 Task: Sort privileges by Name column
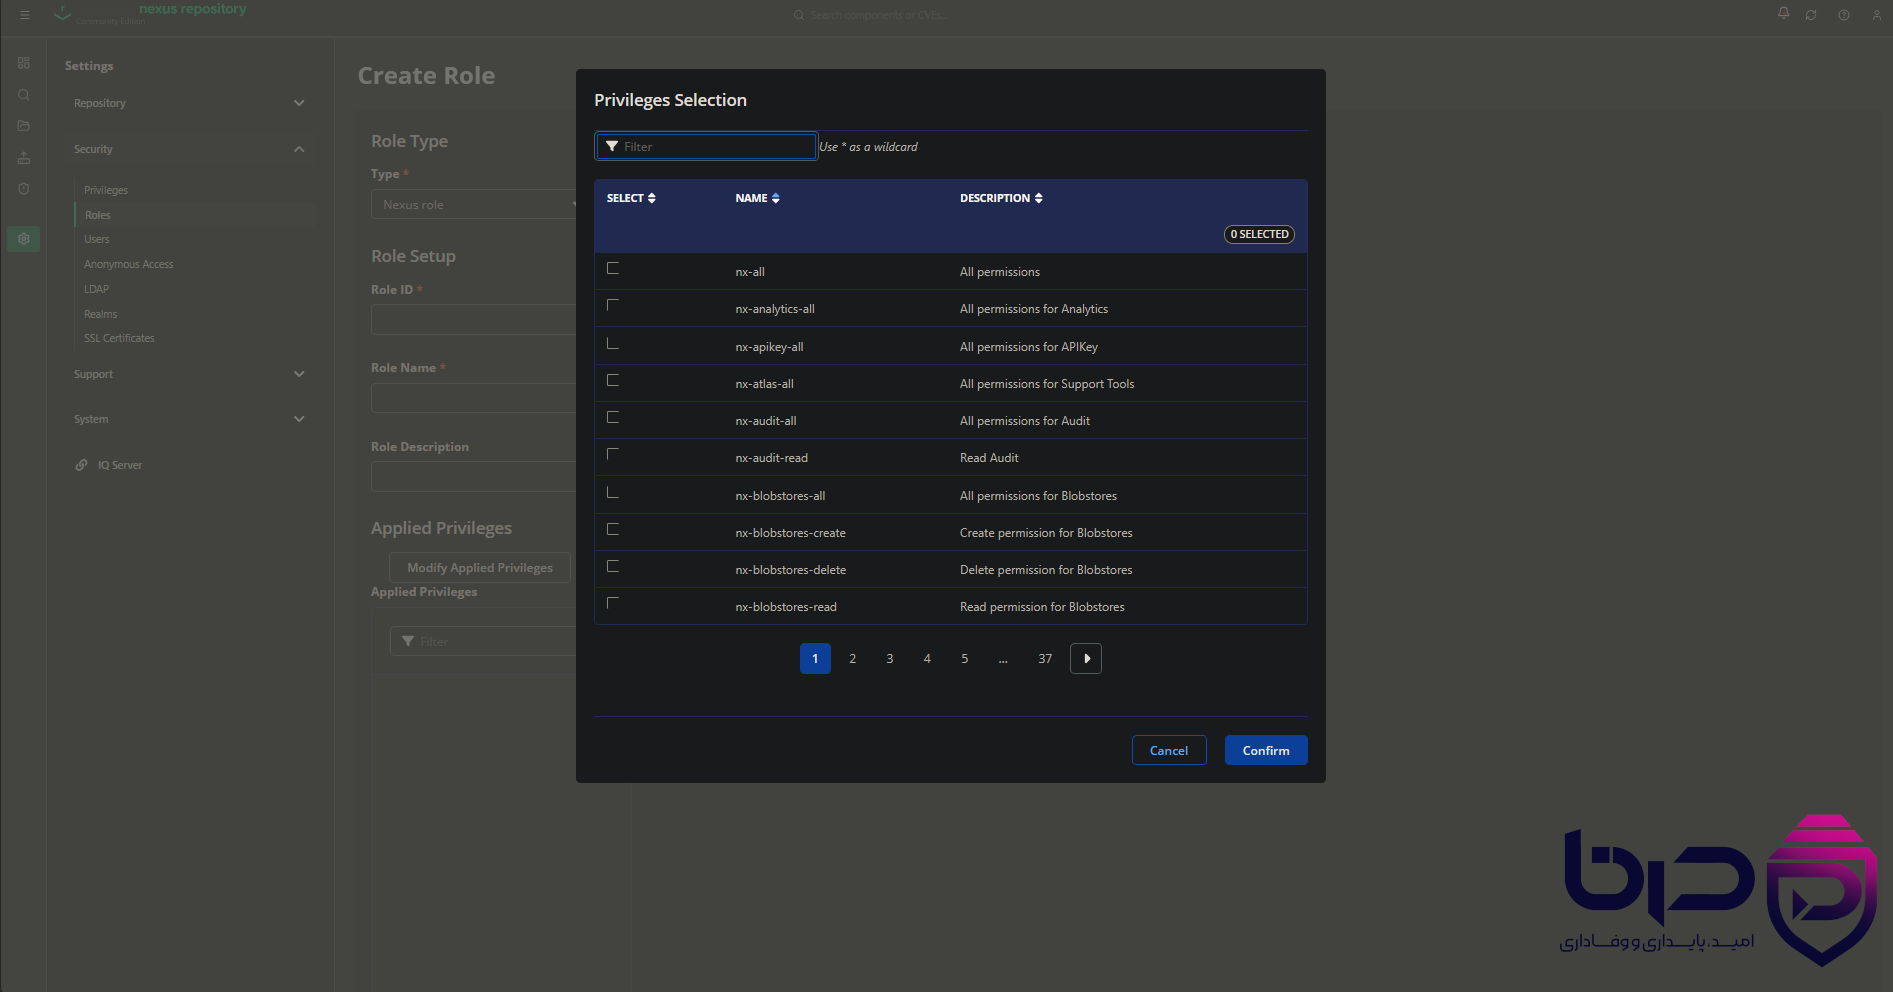pyautogui.click(x=757, y=198)
